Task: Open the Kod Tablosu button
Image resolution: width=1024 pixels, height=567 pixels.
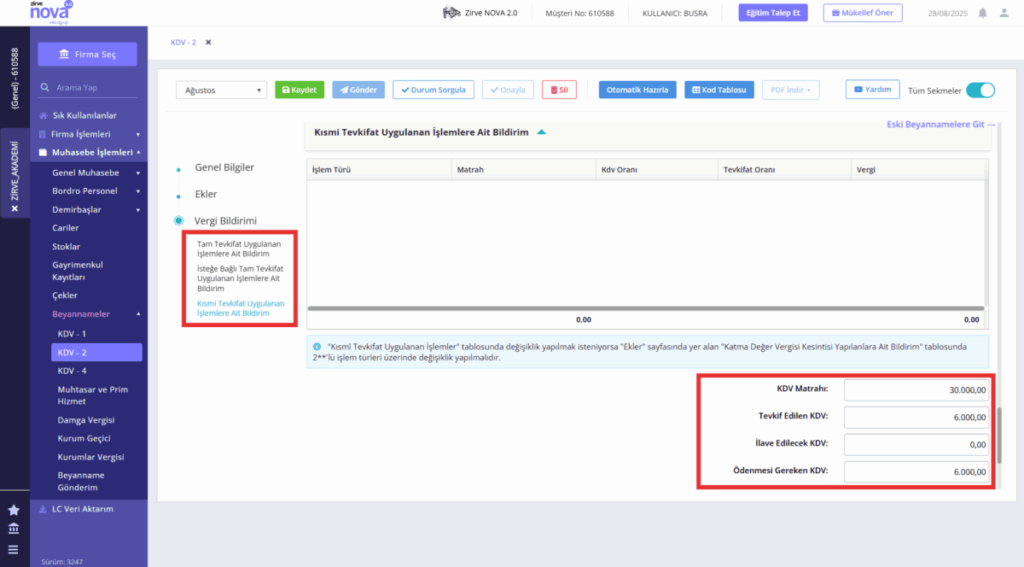Action: point(719,90)
